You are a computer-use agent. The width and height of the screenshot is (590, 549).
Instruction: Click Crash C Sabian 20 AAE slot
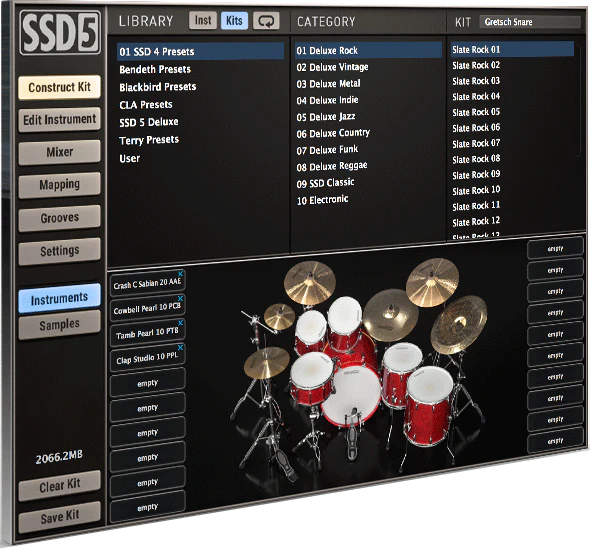tap(147, 283)
